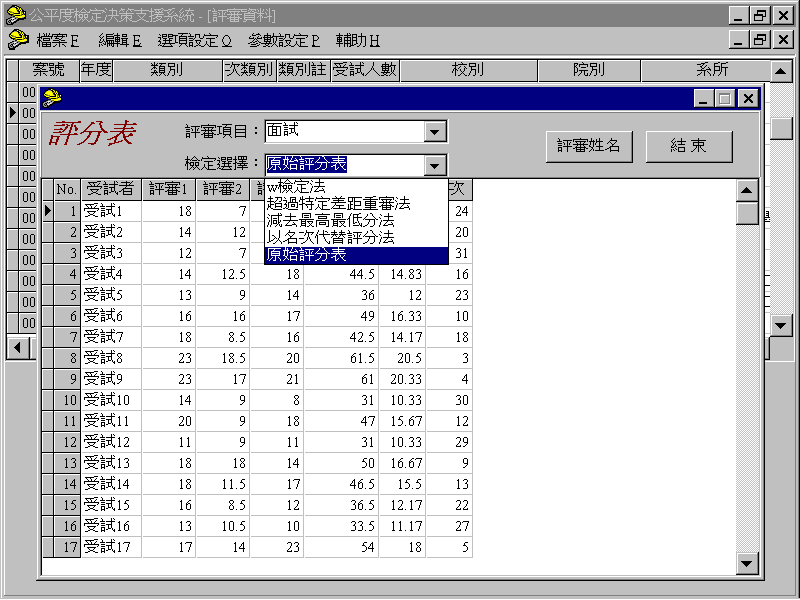Open the 選項設定 menu
800x600 pixels.
[x=194, y=41]
